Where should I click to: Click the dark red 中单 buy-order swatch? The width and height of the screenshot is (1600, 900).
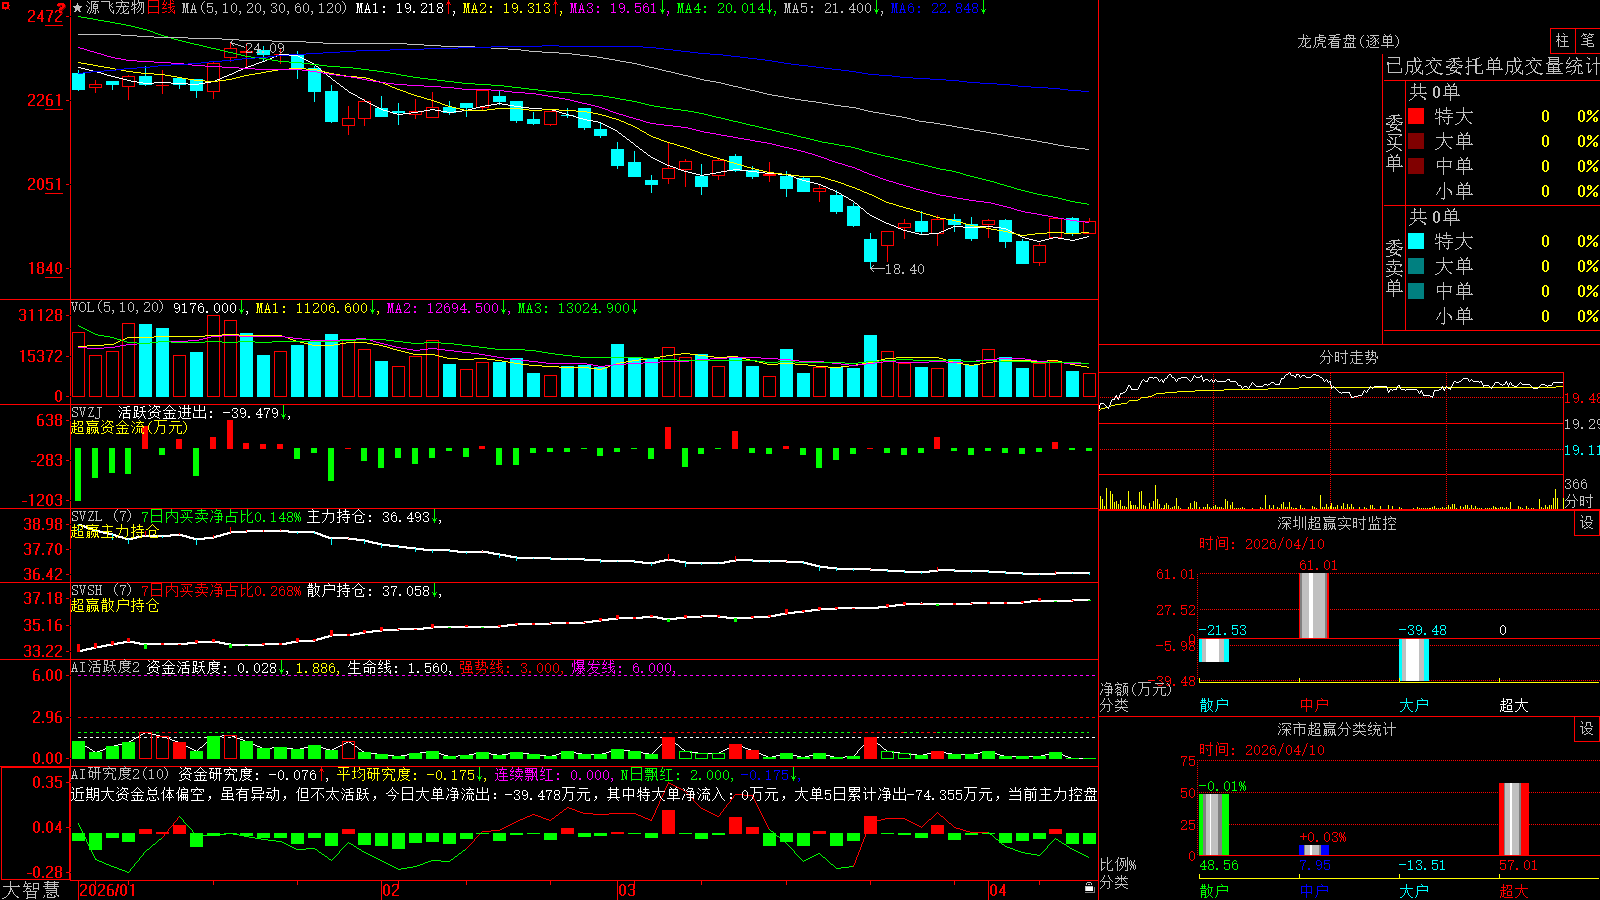point(1416,165)
